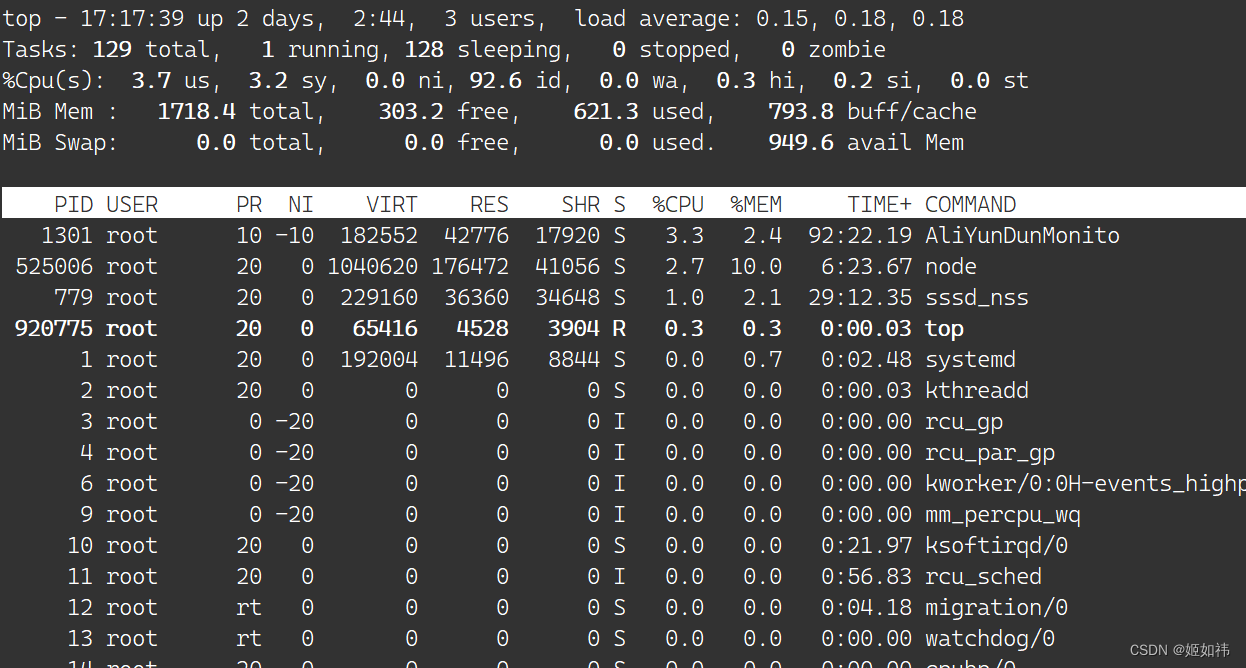Select the kthreadd process name
This screenshot has width=1246, height=668.
pyautogui.click(x=977, y=391)
